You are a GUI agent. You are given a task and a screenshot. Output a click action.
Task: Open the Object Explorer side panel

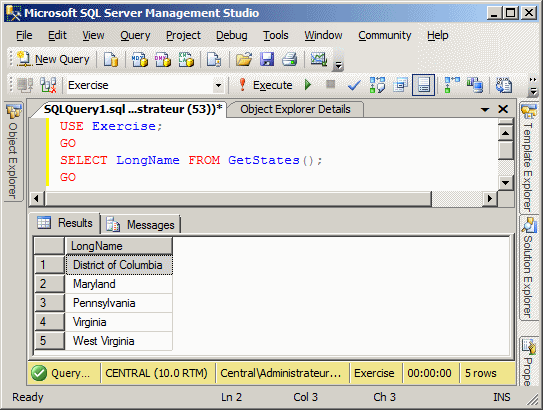click(13, 151)
